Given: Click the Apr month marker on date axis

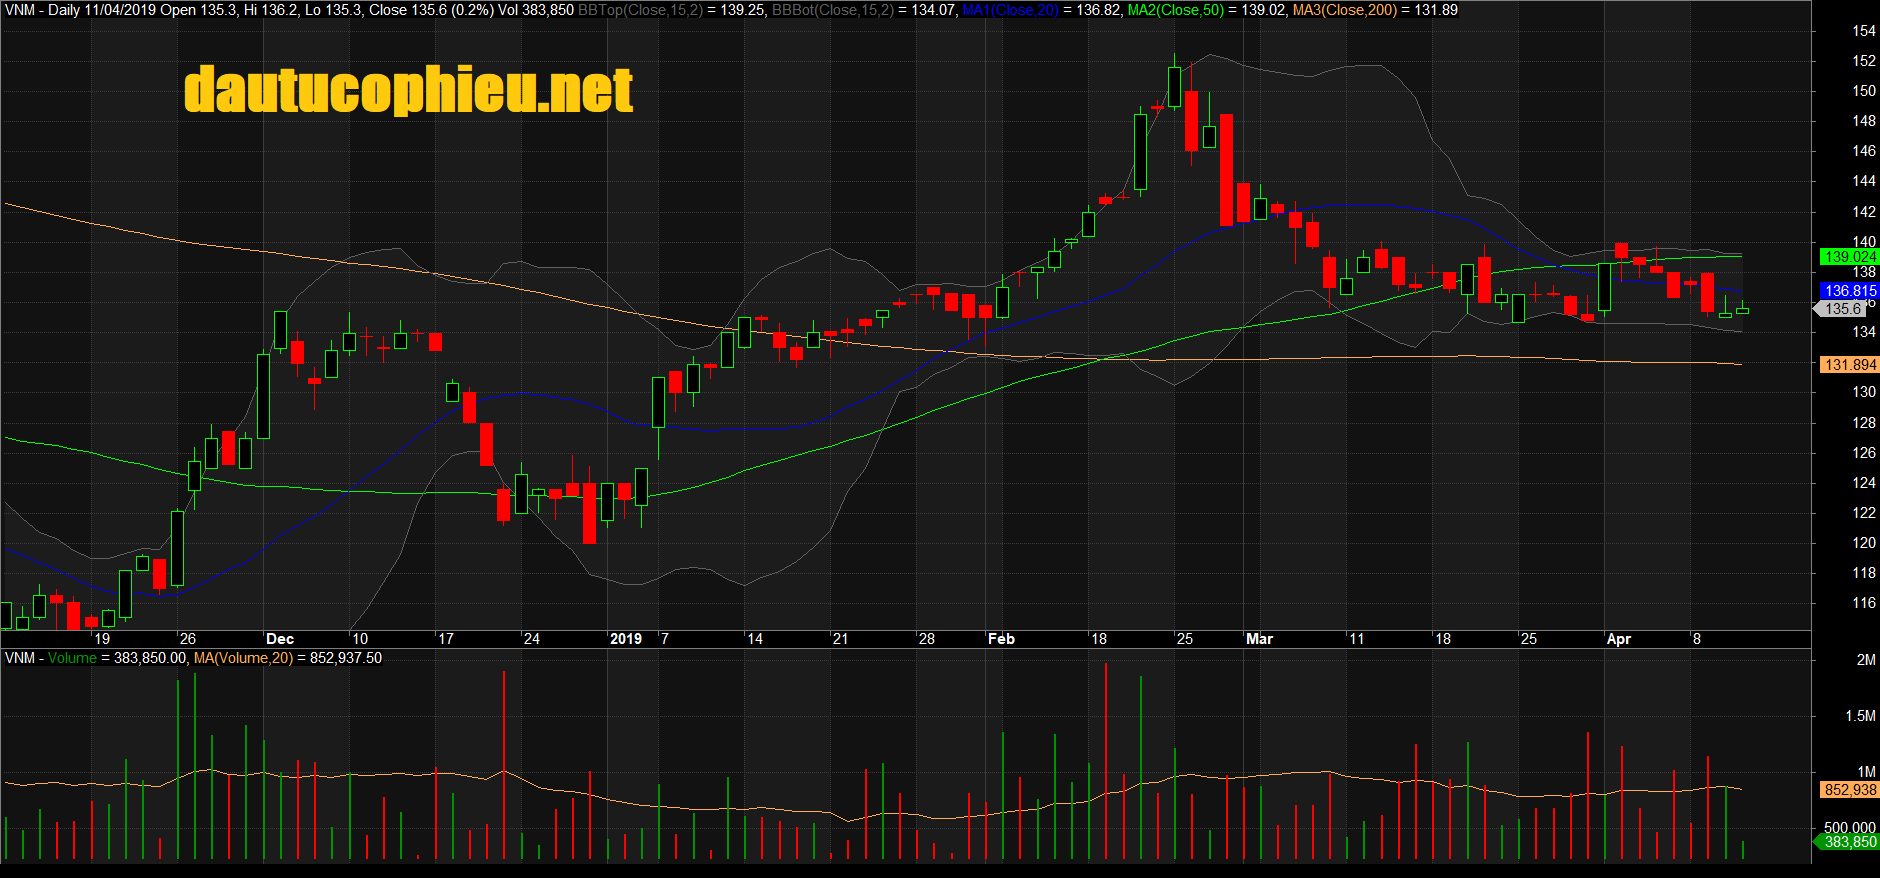Looking at the screenshot, I should (x=1619, y=639).
